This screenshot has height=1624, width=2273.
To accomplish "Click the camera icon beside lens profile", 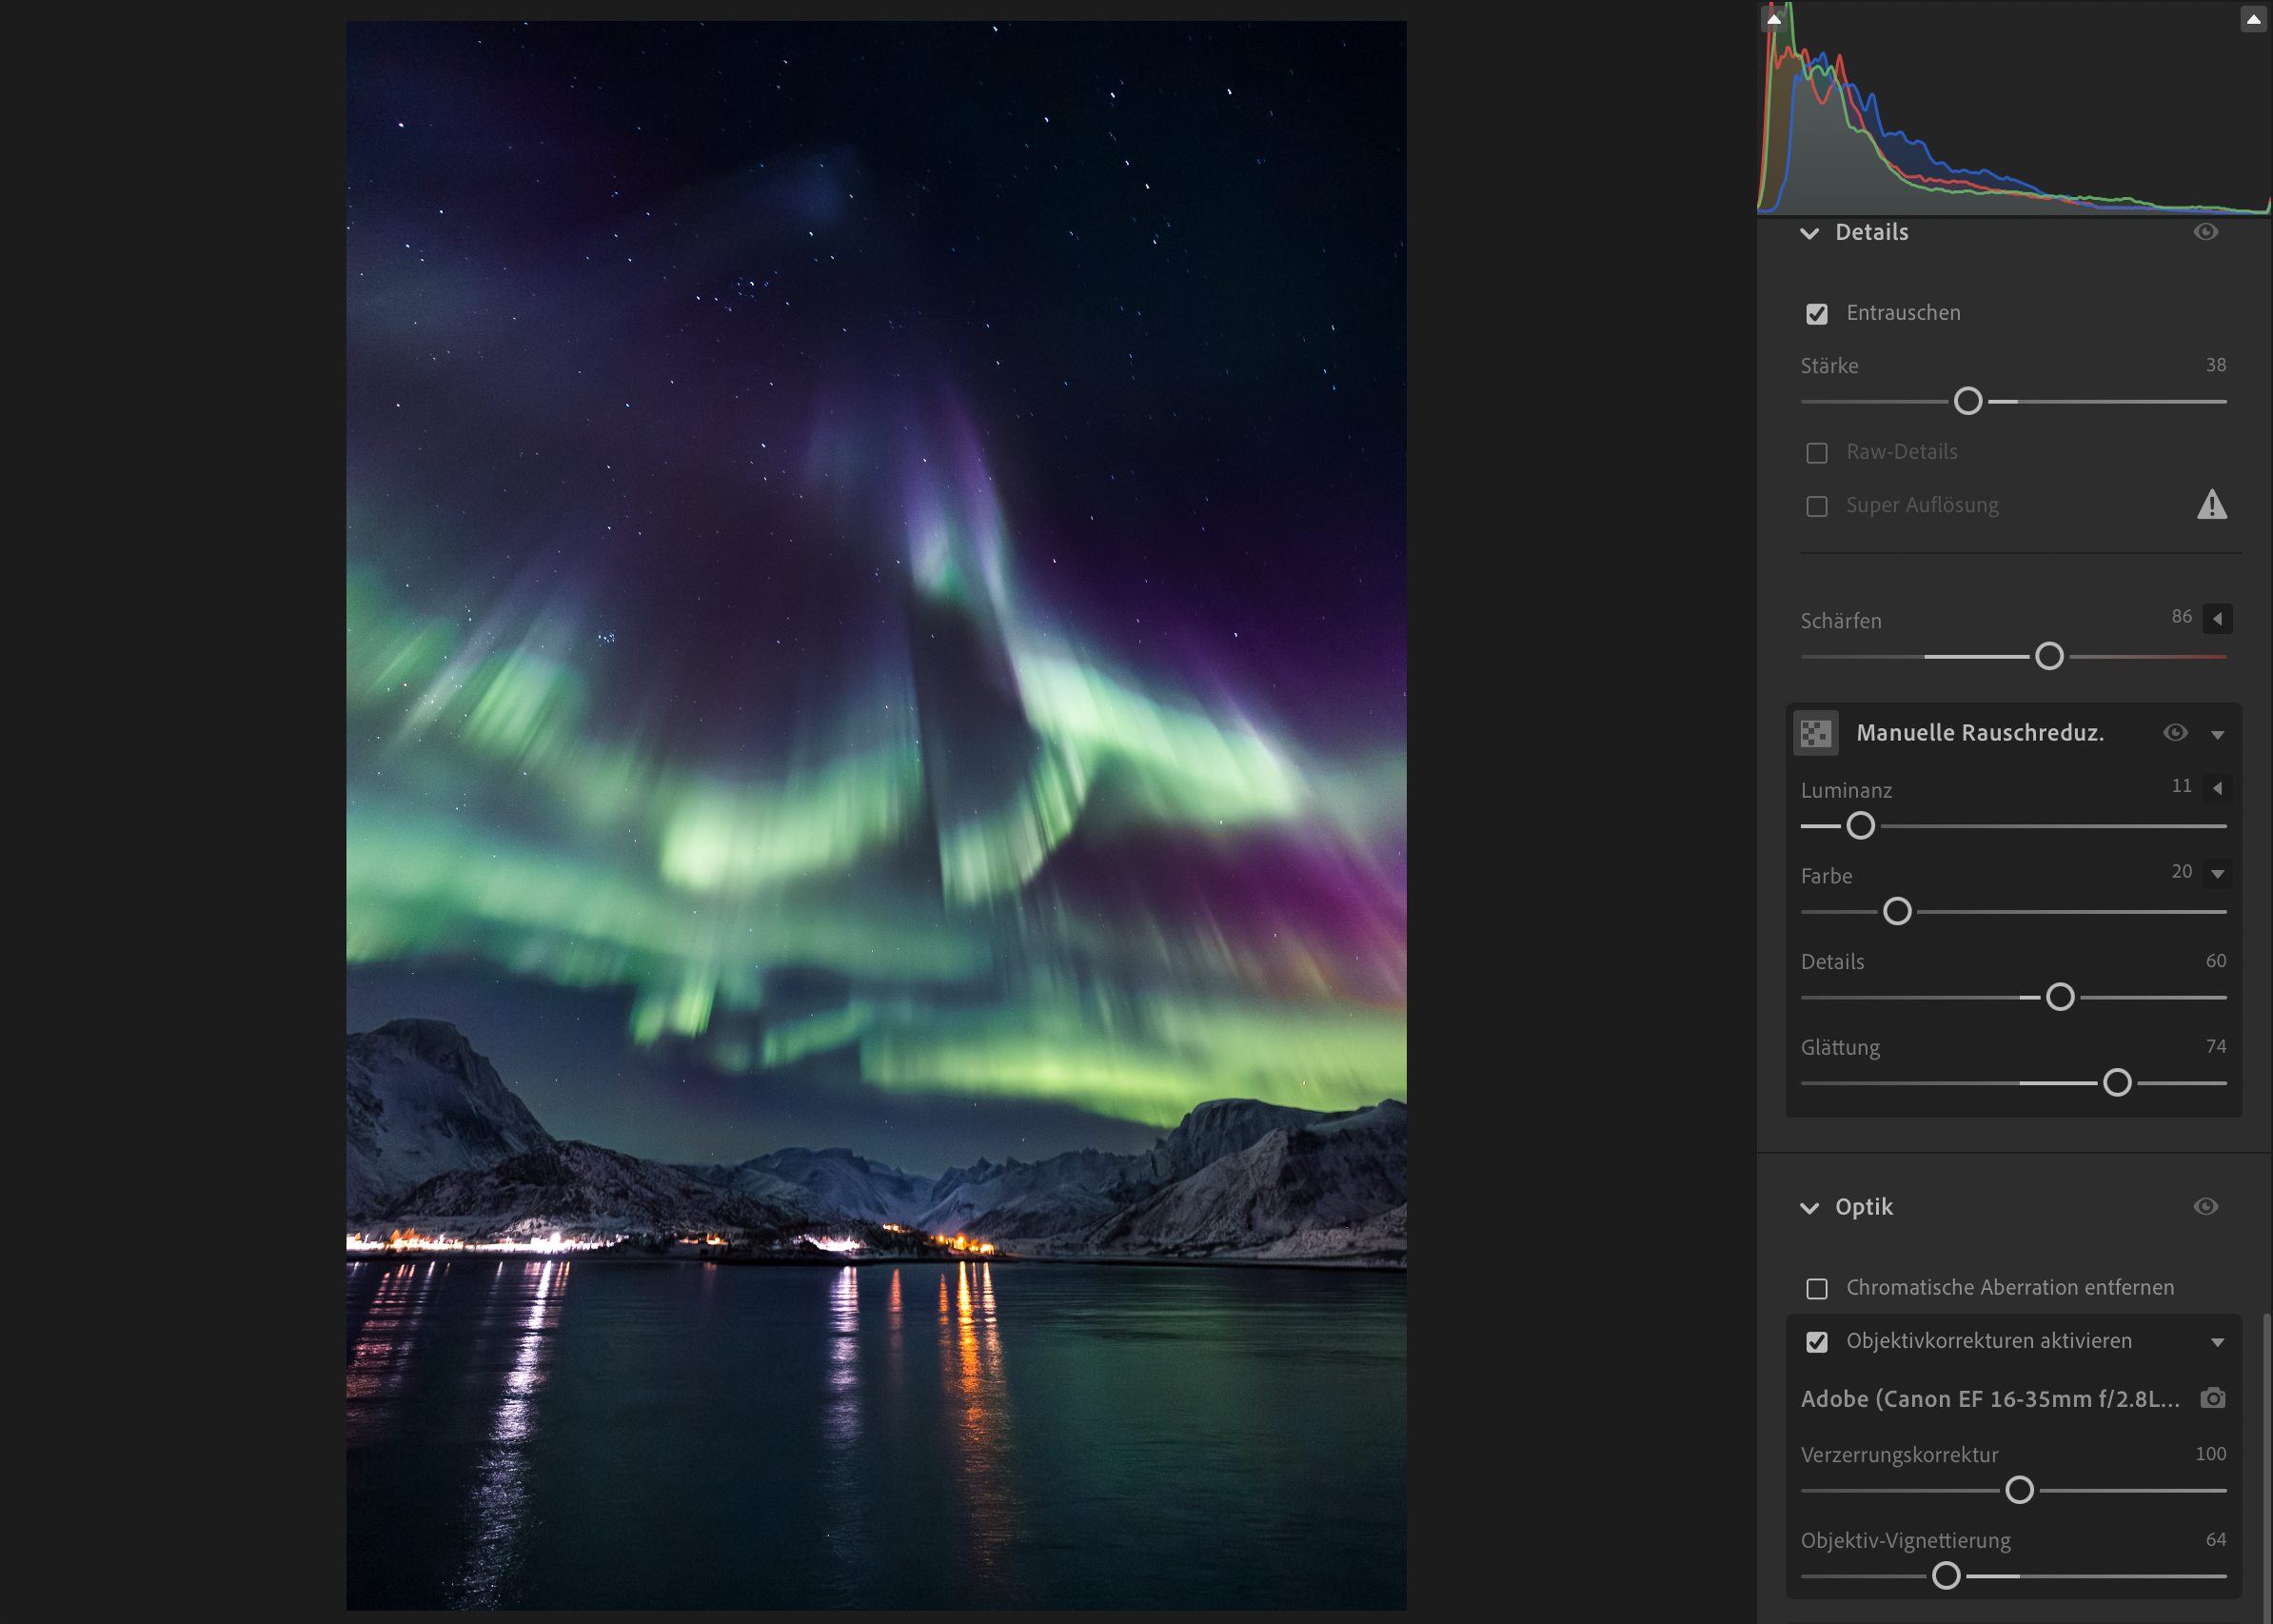I will click(2212, 1398).
